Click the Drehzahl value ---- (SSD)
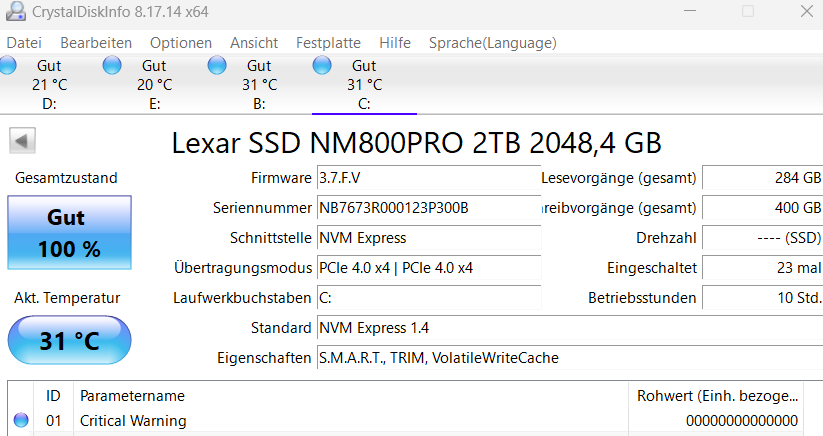Image resolution: width=823 pixels, height=436 pixels. coord(763,238)
